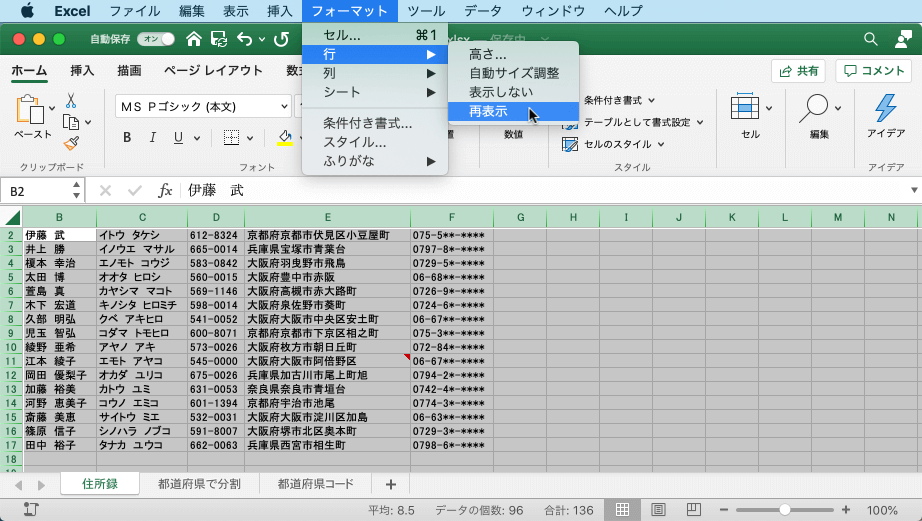Image resolution: width=922 pixels, height=521 pixels.
Task: Apply Bold formatting
Action: point(127,138)
